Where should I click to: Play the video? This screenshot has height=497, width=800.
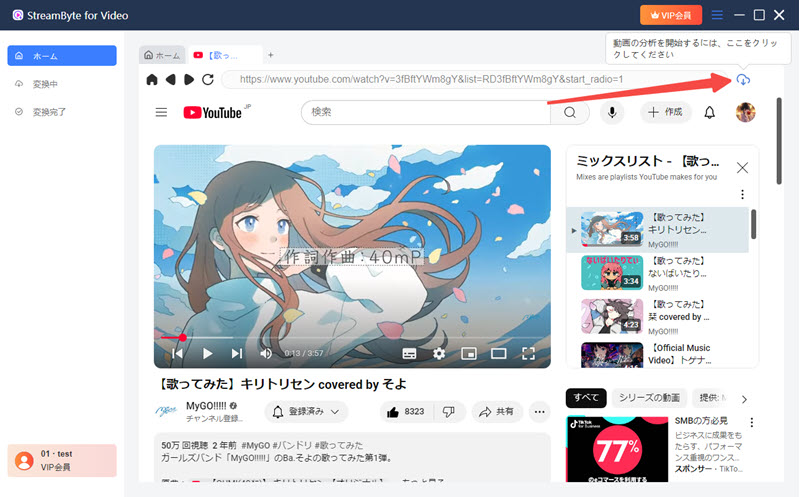pos(207,353)
